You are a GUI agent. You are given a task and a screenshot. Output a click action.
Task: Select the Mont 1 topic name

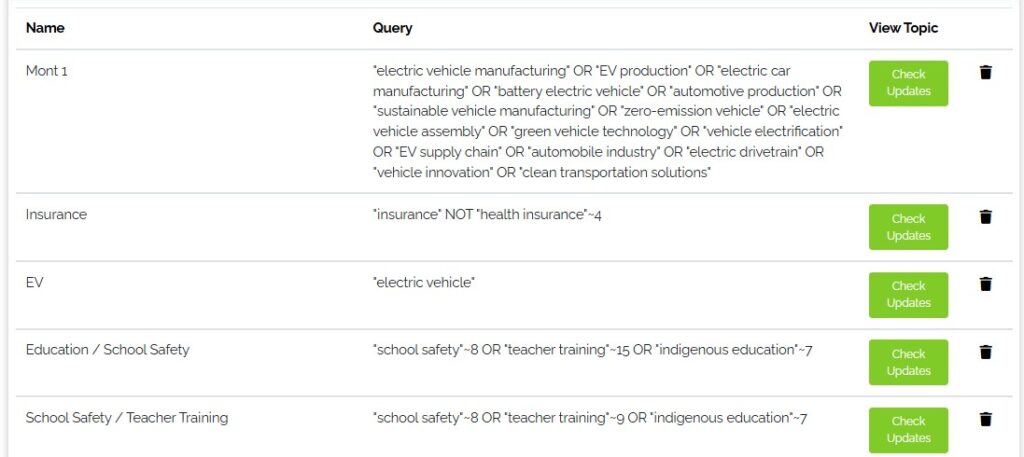click(47, 71)
